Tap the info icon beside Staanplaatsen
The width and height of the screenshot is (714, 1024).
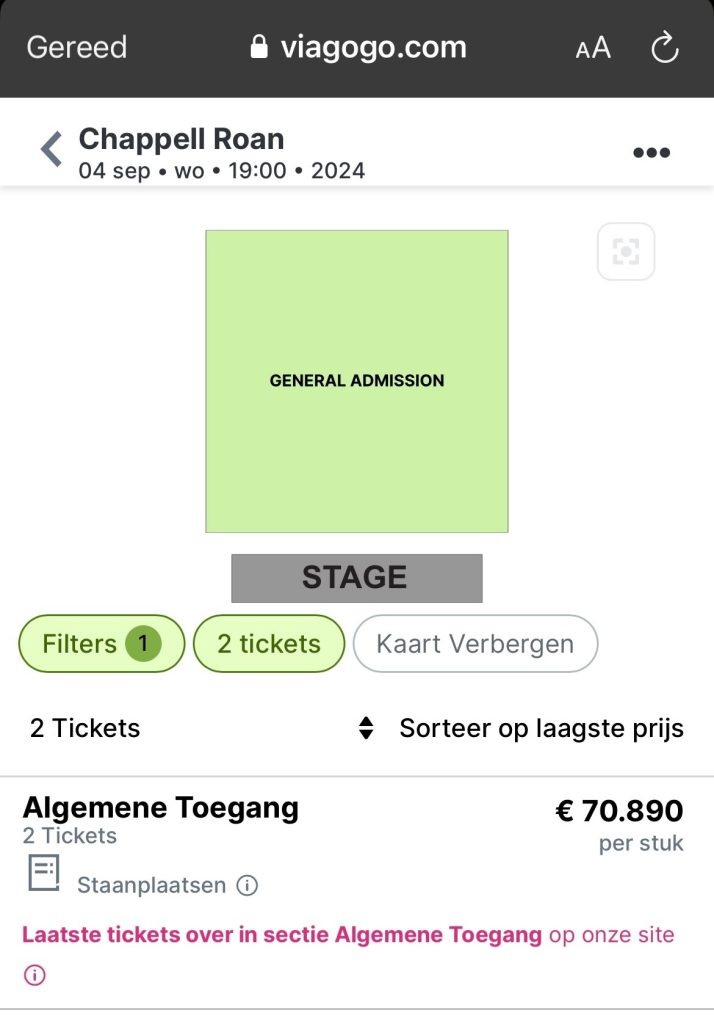tap(246, 885)
